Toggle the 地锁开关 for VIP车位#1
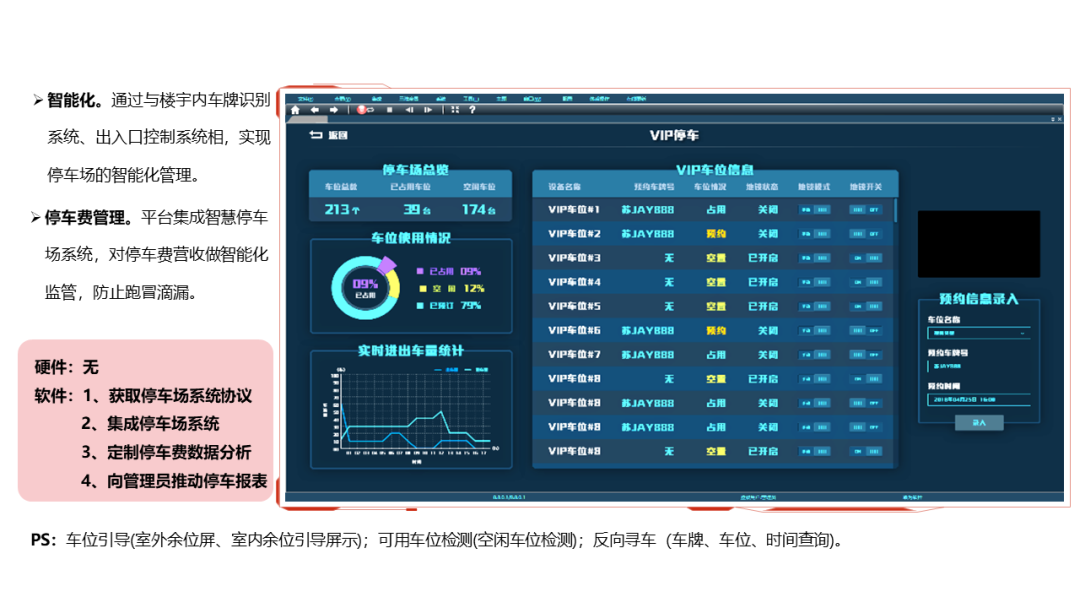Image resolution: width=1080 pixels, height=608 pixels. coord(866,210)
